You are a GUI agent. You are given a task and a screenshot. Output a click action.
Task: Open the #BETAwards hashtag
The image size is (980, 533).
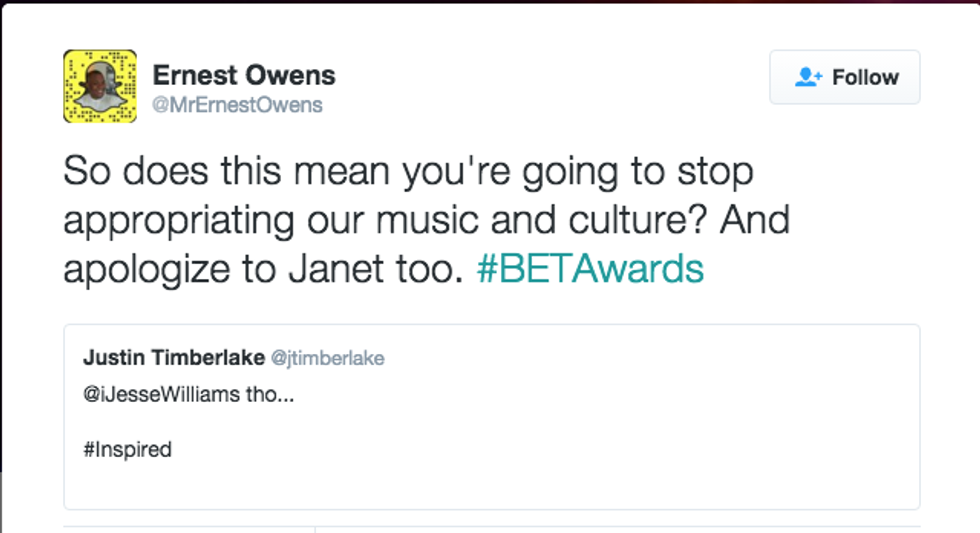coord(590,269)
